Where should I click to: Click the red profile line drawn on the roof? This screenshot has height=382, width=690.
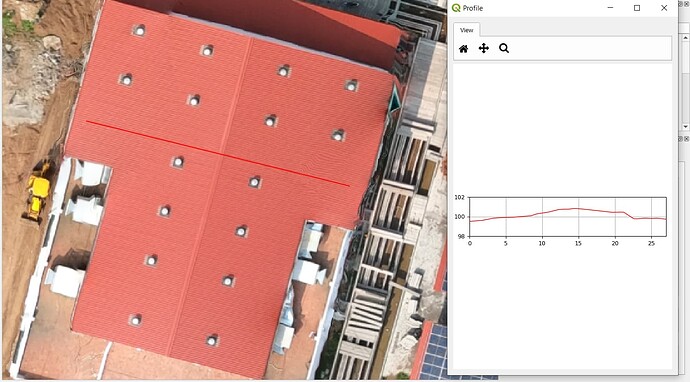click(218, 154)
